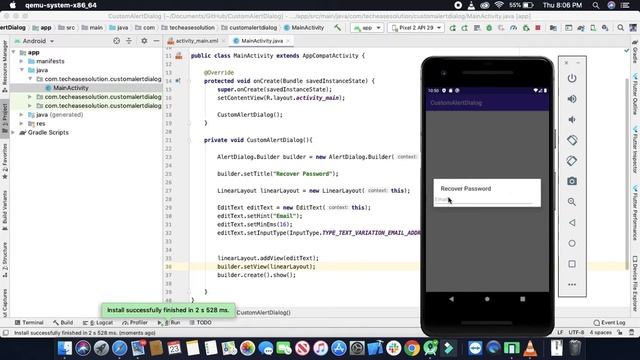Click emulator side panel Back triangle
This screenshot has height=360, width=640.
[572, 222]
